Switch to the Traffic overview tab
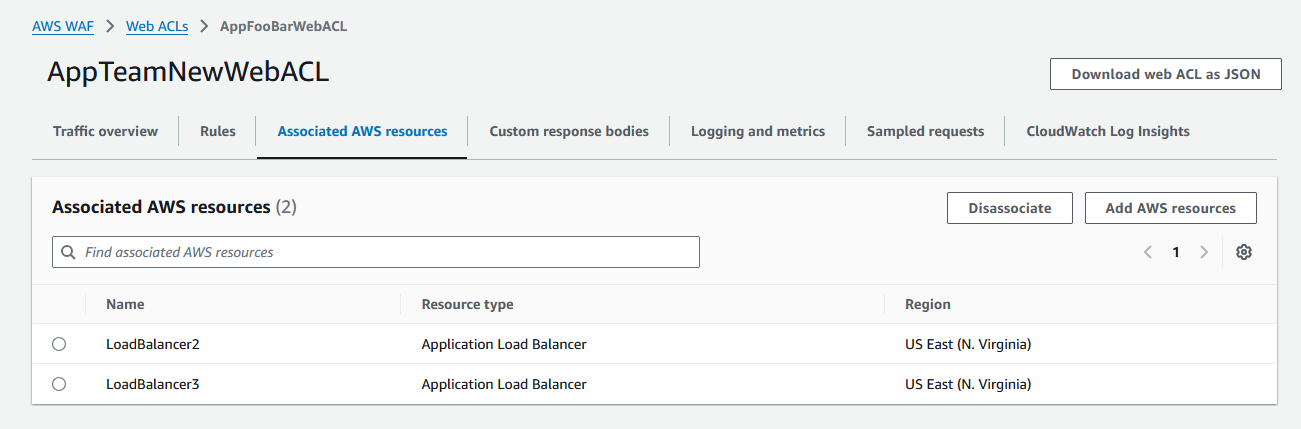 tap(105, 131)
